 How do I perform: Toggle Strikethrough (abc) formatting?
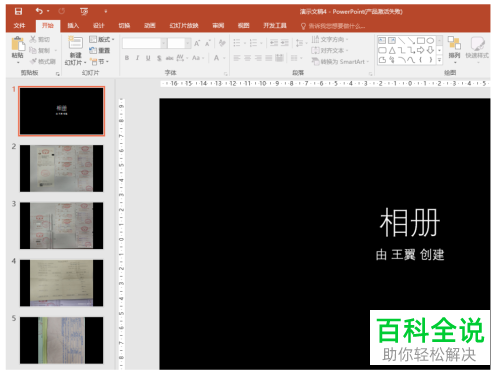tap(170, 58)
